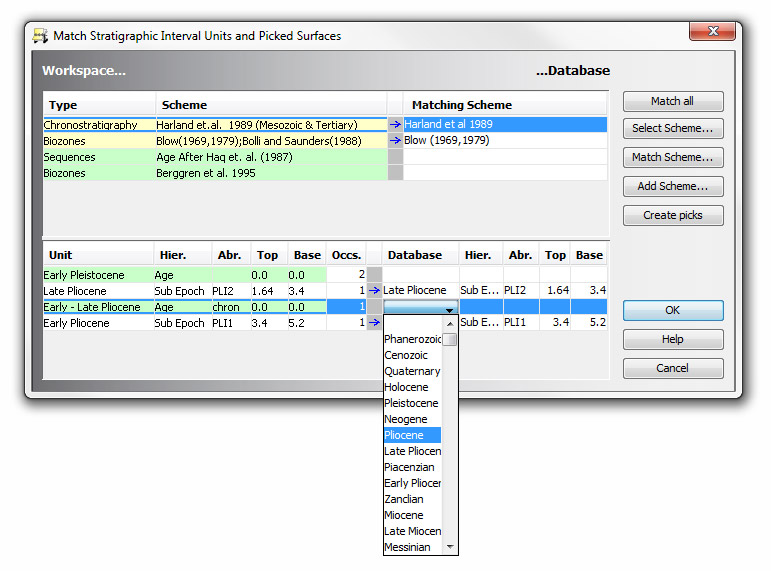
Task: Select the Sequences type row
Action: click(215, 157)
